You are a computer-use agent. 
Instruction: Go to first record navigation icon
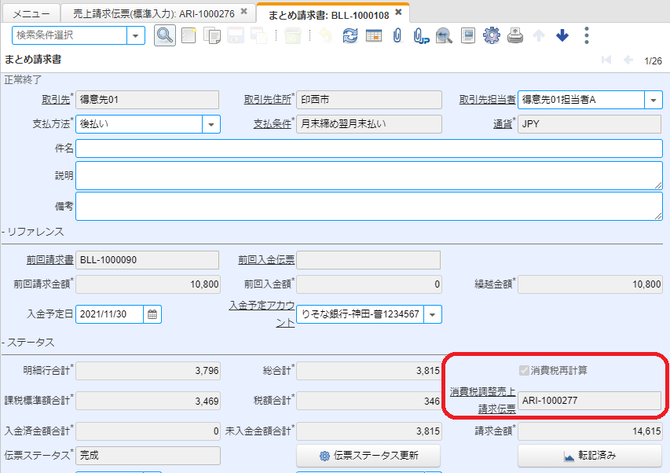[x=606, y=60]
